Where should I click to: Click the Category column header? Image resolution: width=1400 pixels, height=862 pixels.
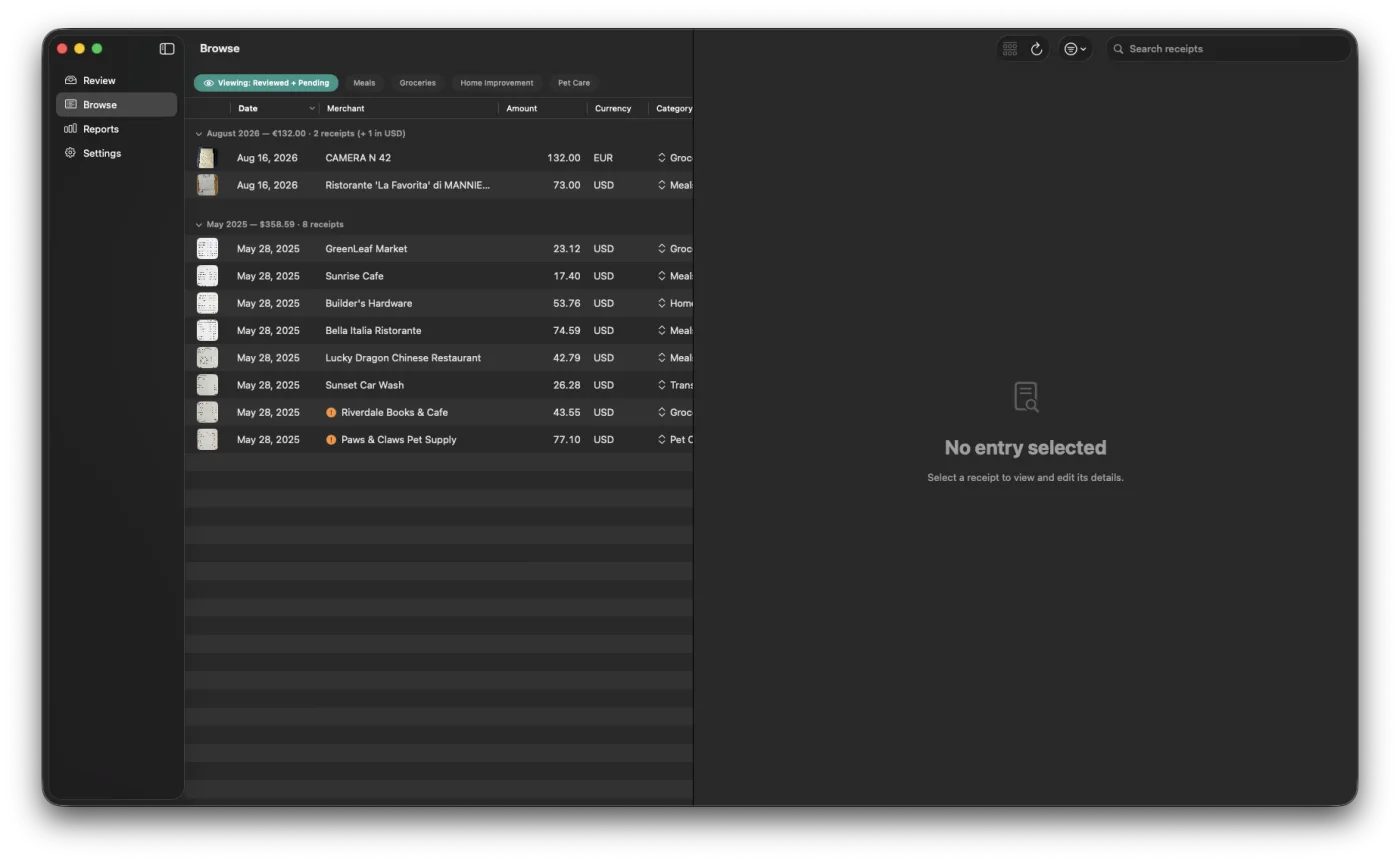pyautogui.click(x=672, y=108)
